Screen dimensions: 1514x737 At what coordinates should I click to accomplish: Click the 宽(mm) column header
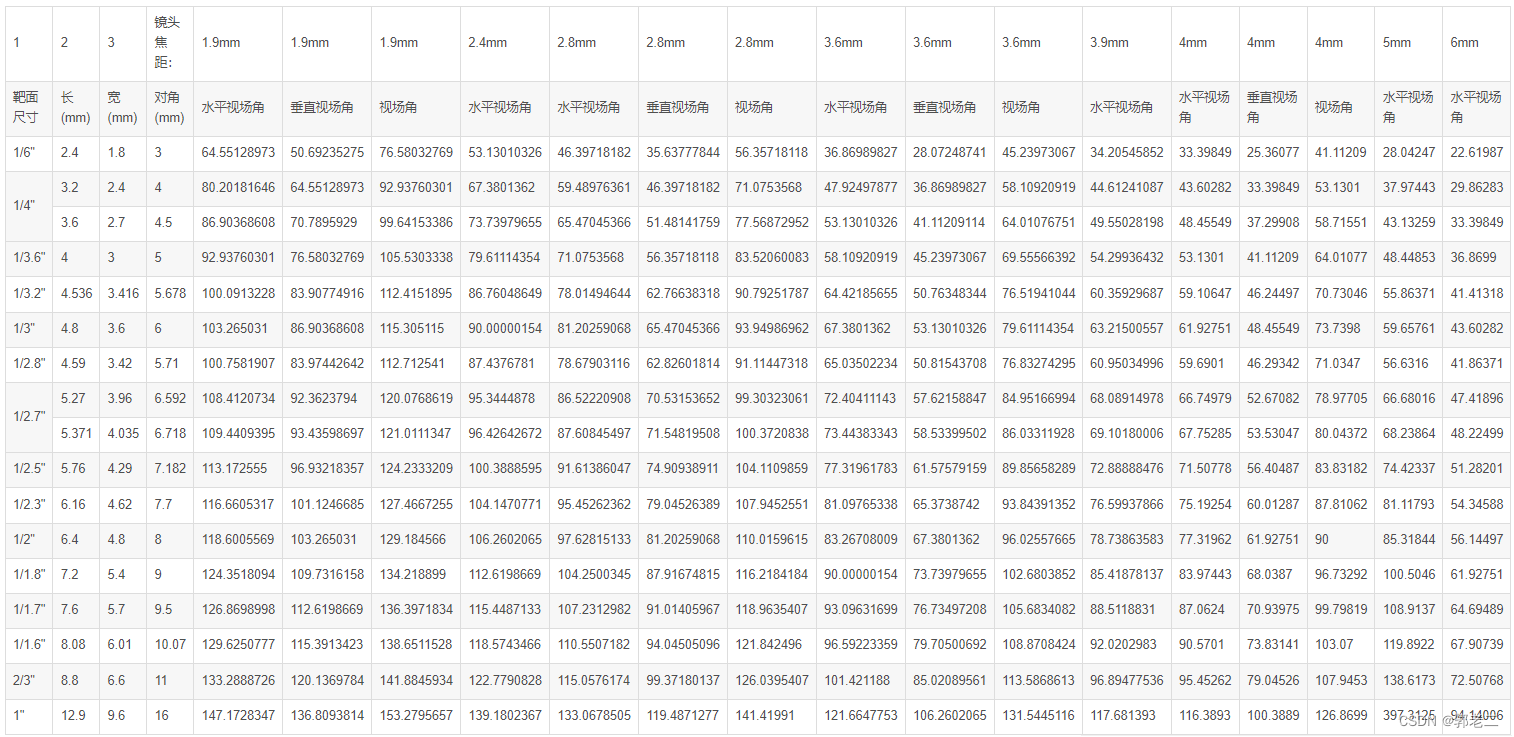[x=122, y=107]
